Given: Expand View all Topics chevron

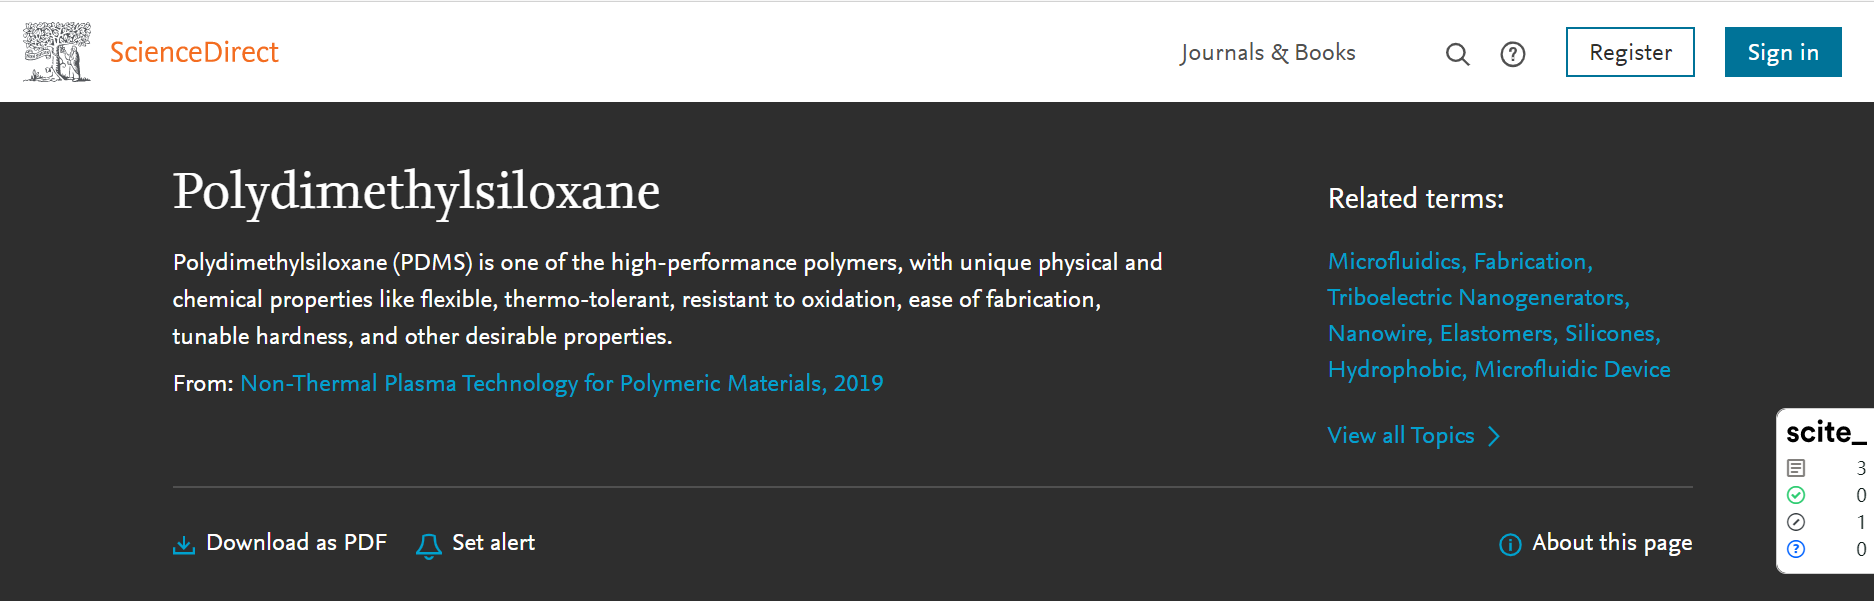Looking at the screenshot, I should point(1494,436).
